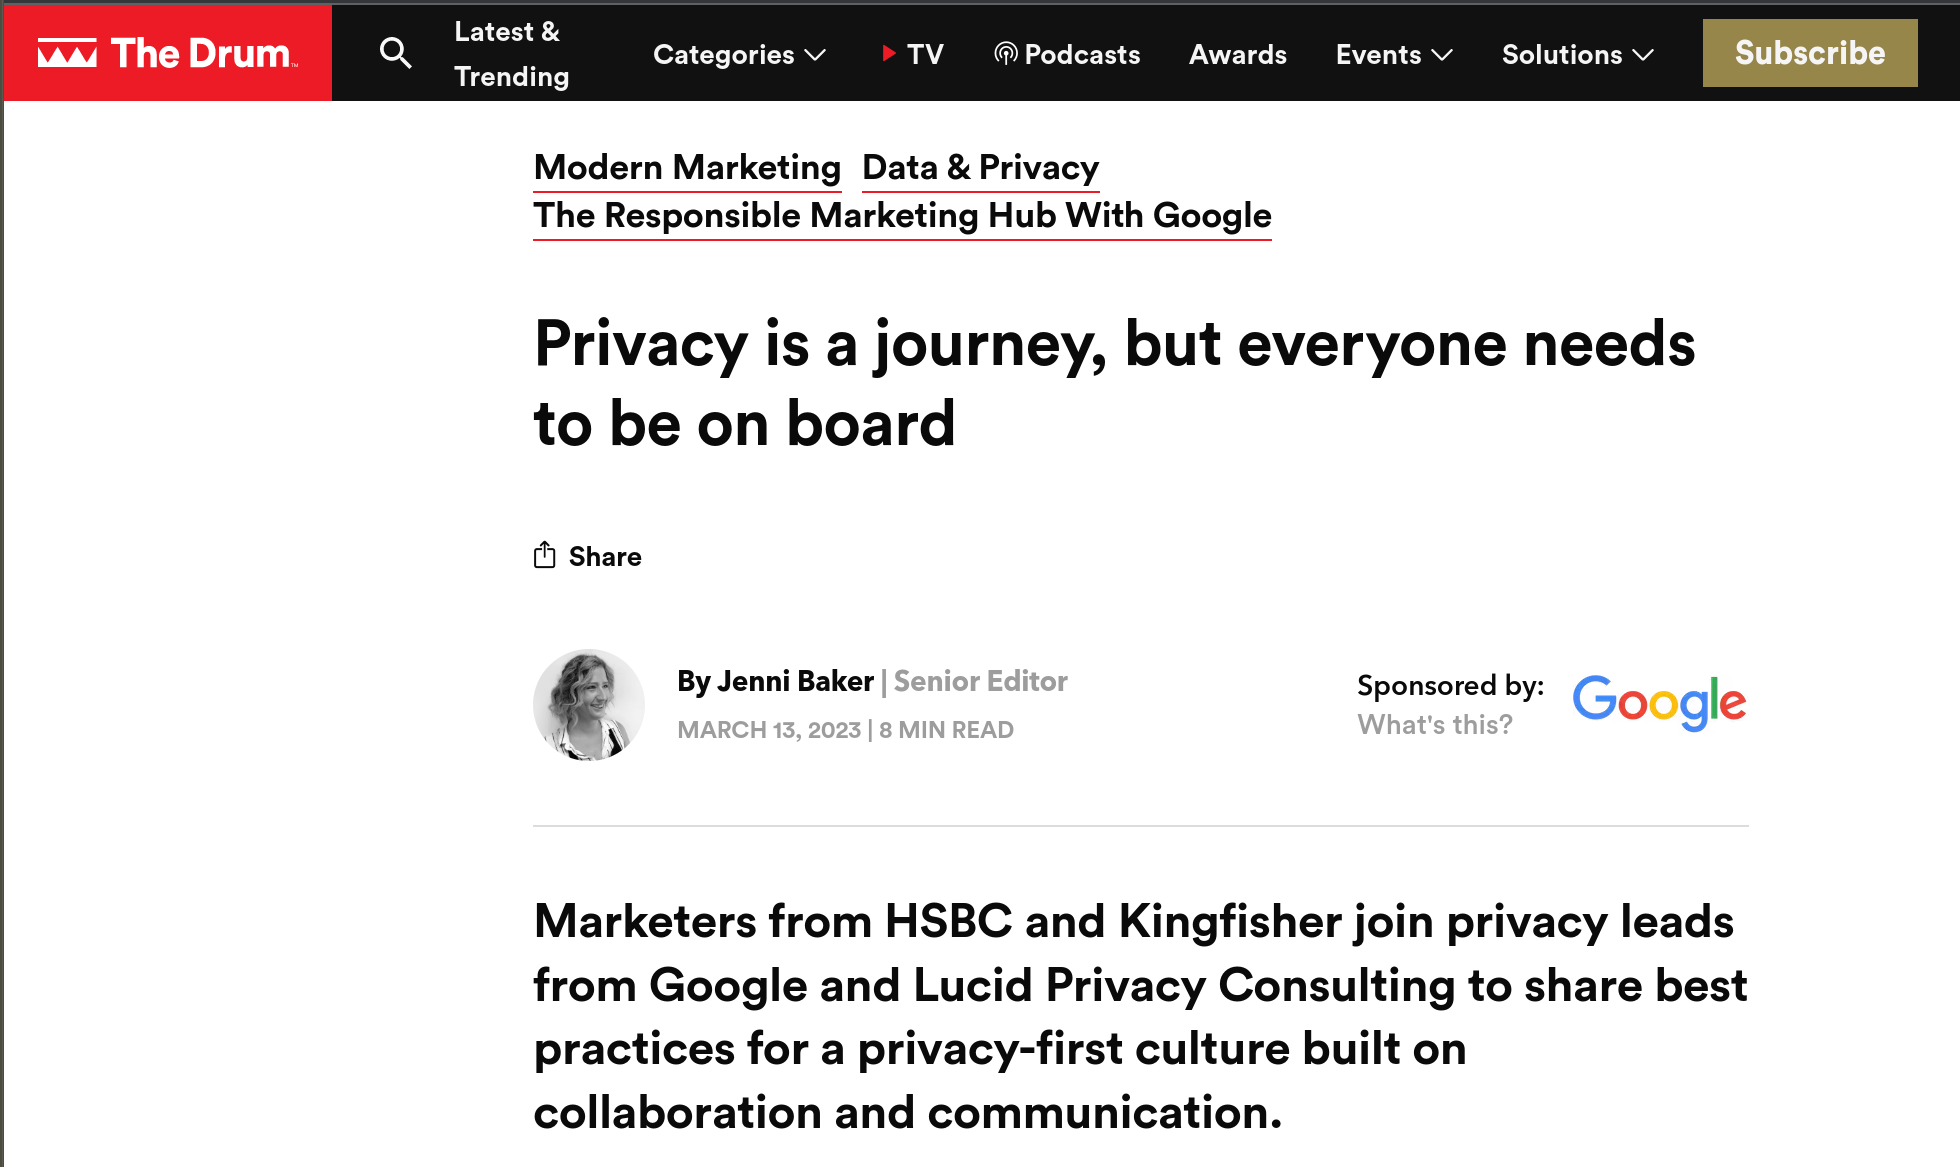Open Latest & Trending menu item
Screen dimensions: 1960x1167
pyautogui.click(x=511, y=54)
